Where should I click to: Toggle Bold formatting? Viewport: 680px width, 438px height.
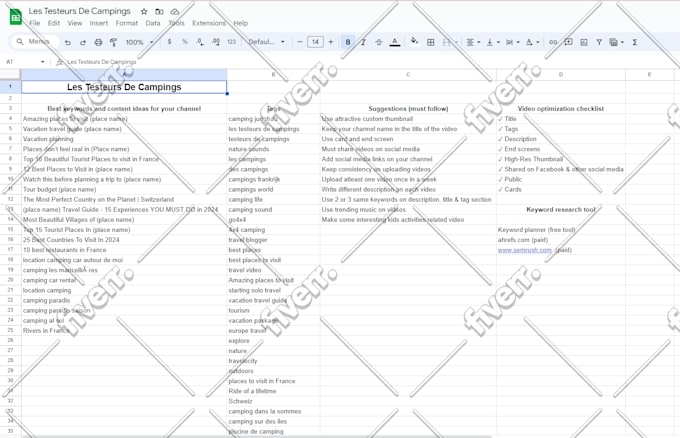(x=348, y=42)
